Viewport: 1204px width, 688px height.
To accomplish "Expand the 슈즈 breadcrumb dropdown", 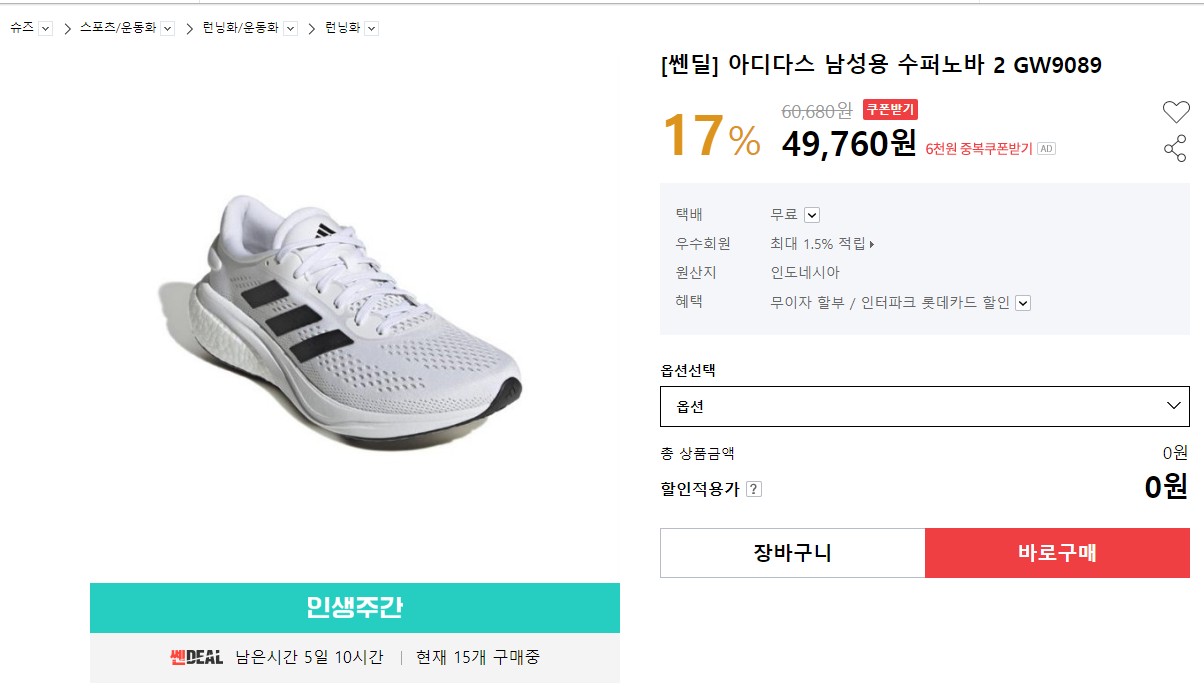I will click(x=45, y=28).
